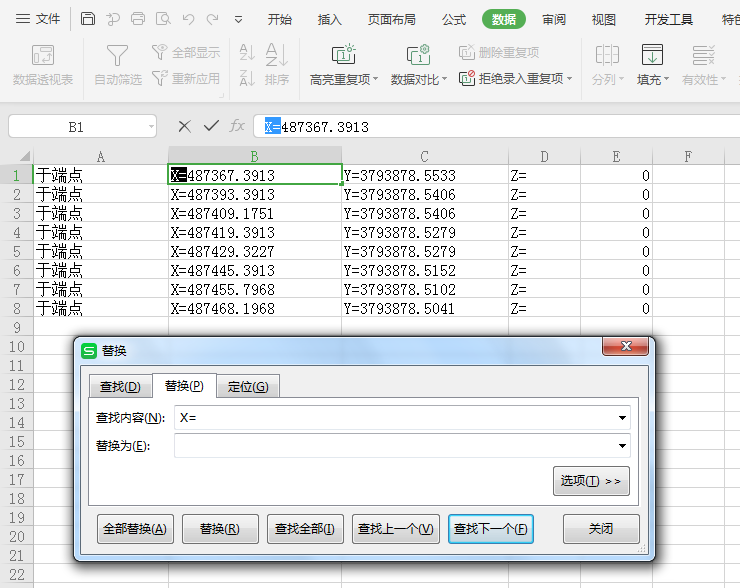
Task: Expand 选项(T) advanced options
Action: coord(591,481)
